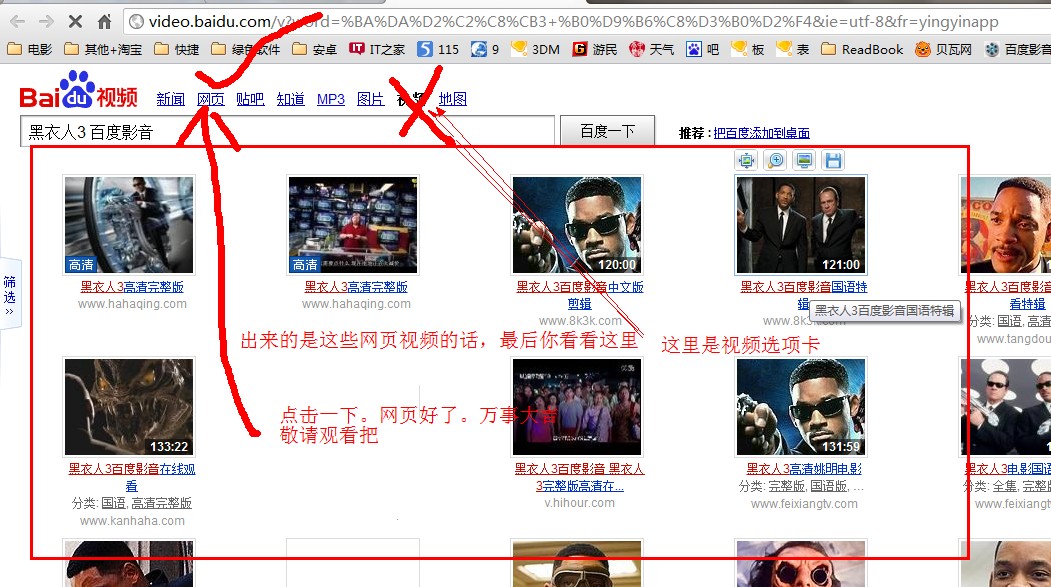Click www.feixiangtv.com under 姚明电影 video
Screen dimensions: 1051x587
click(804, 503)
